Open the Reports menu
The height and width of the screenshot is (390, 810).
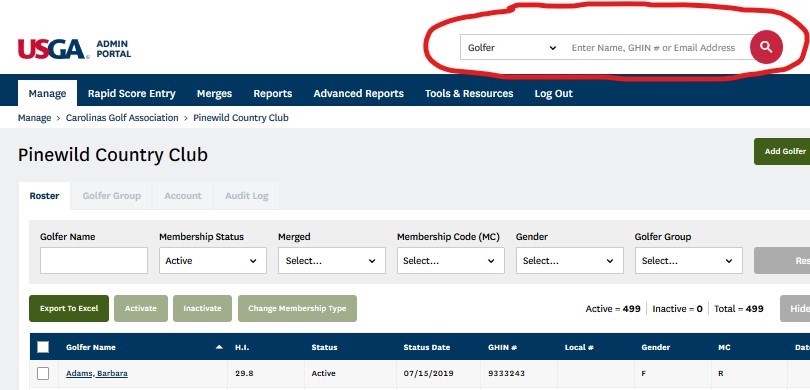273,93
